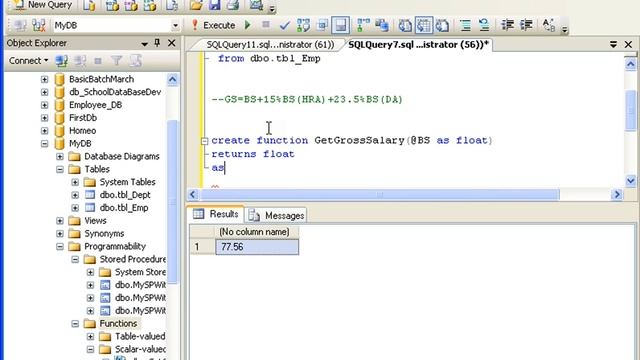Save the current query file
Viewport: 640px width, 360px height.
coord(215,5)
